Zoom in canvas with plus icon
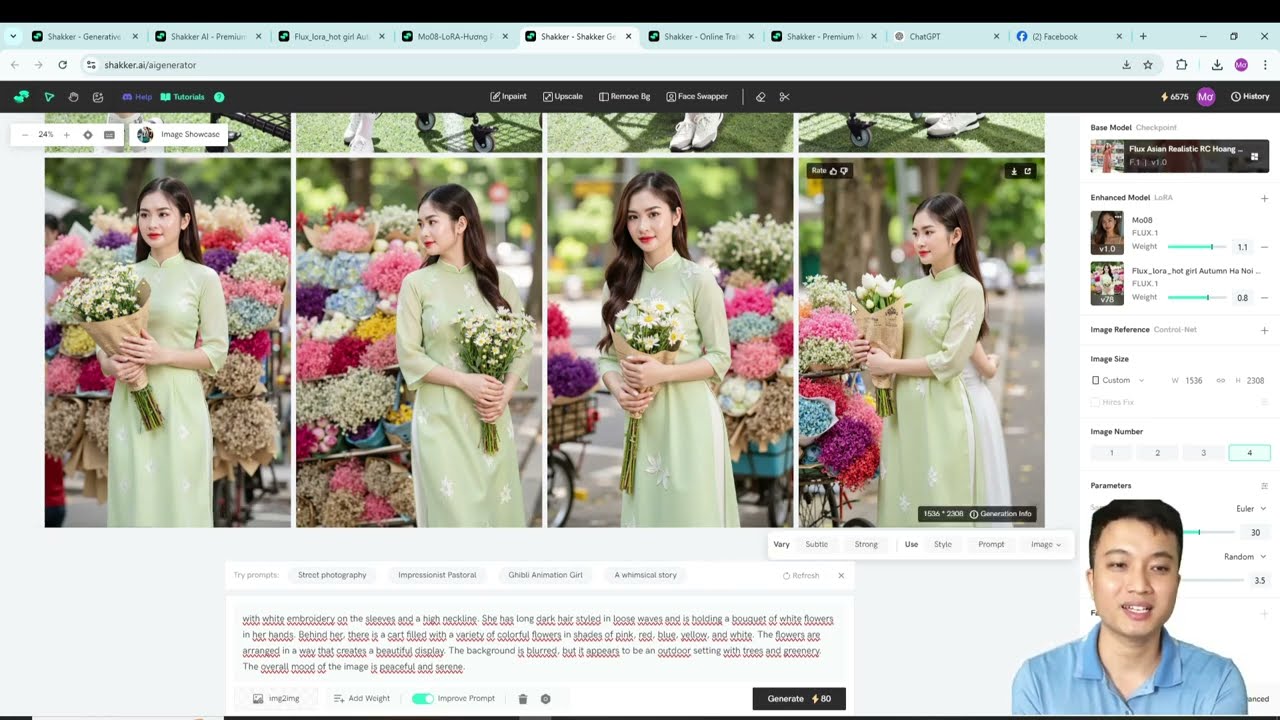 tap(67, 134)
